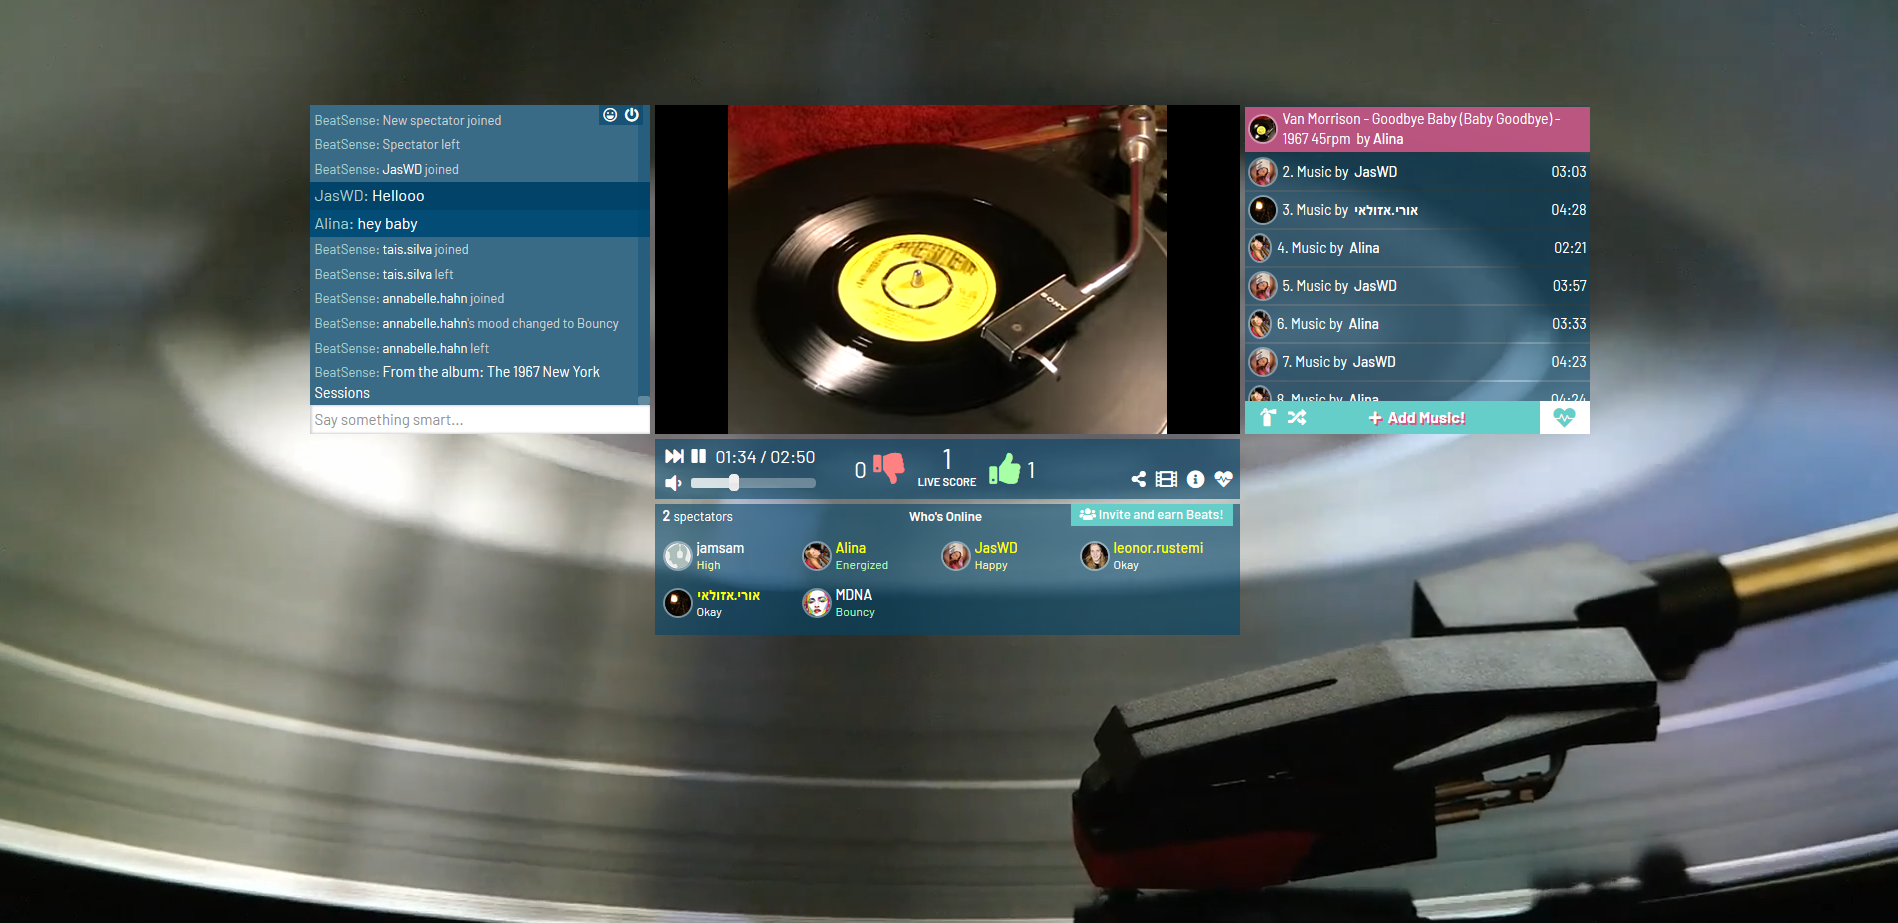Give the song a thumbs down

pos(888,468)
